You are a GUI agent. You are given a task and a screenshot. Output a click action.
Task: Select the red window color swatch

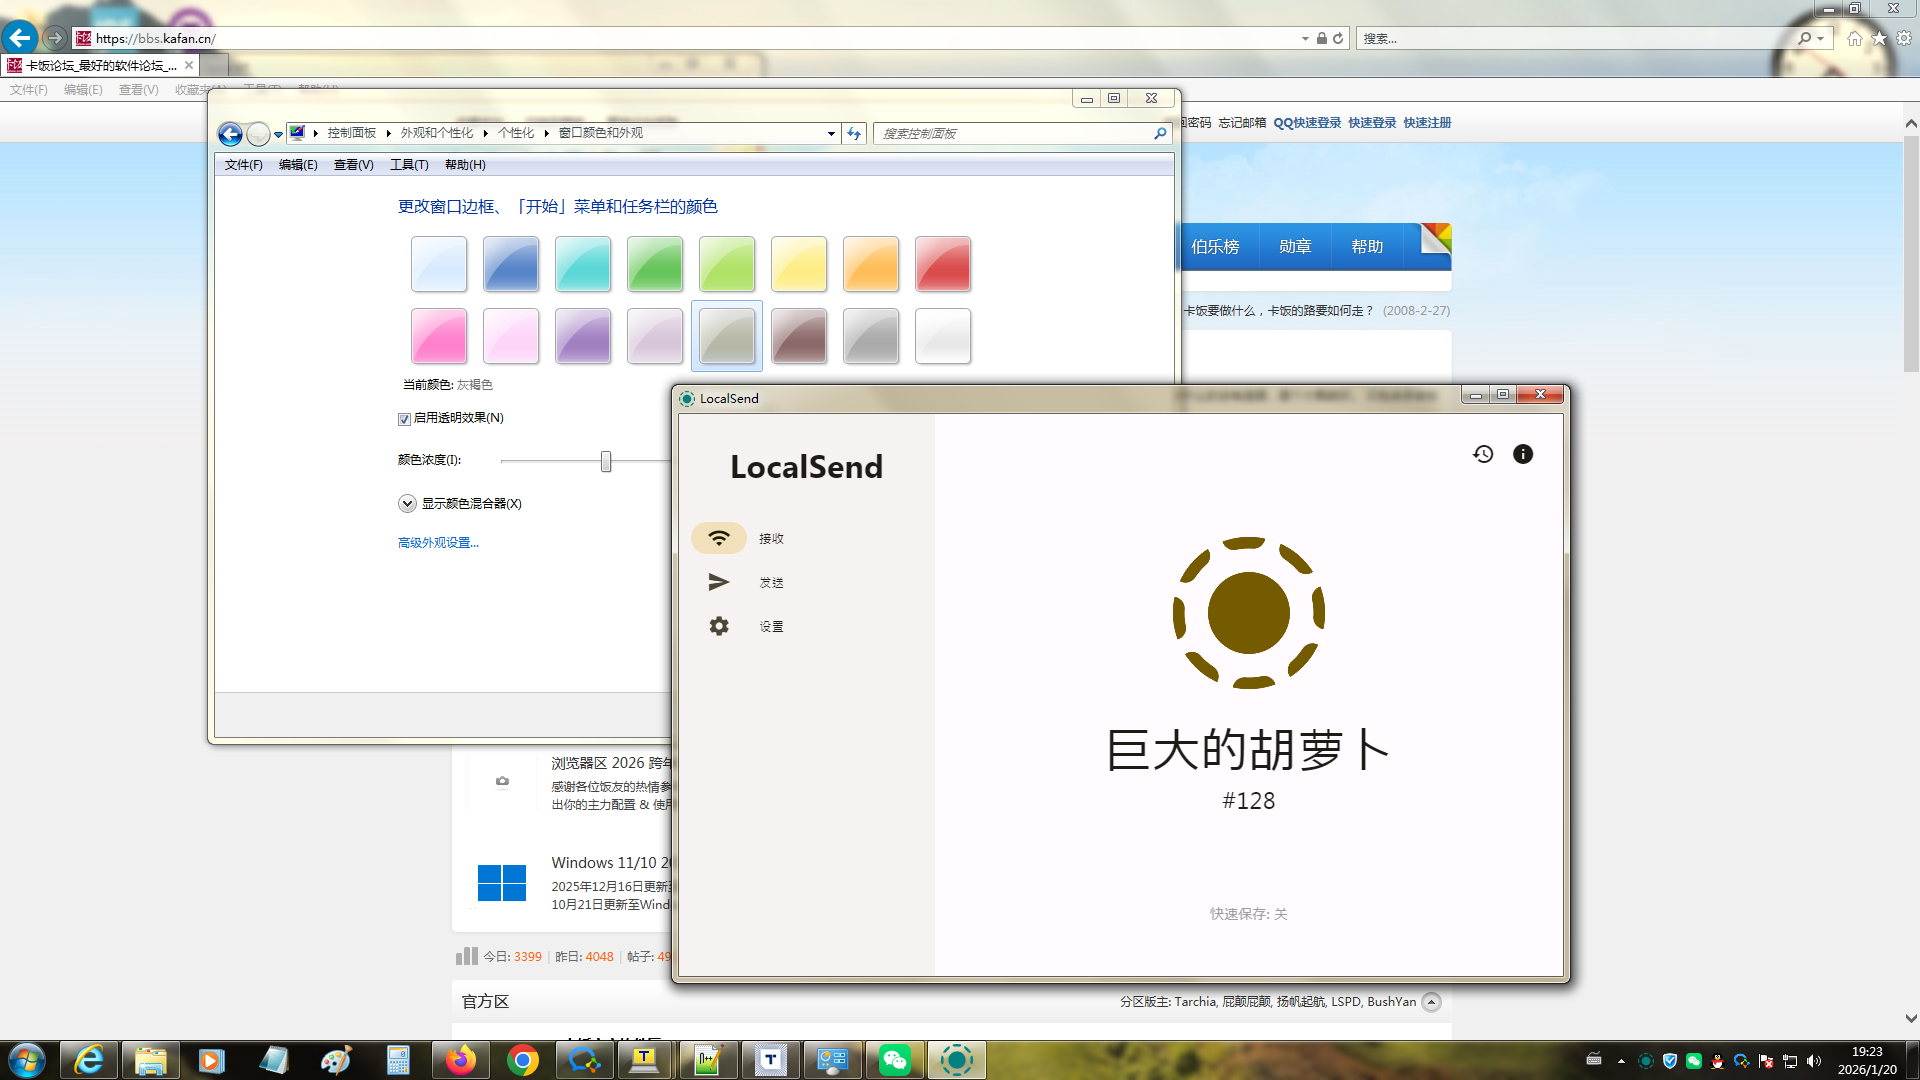(x=942, y=264)
